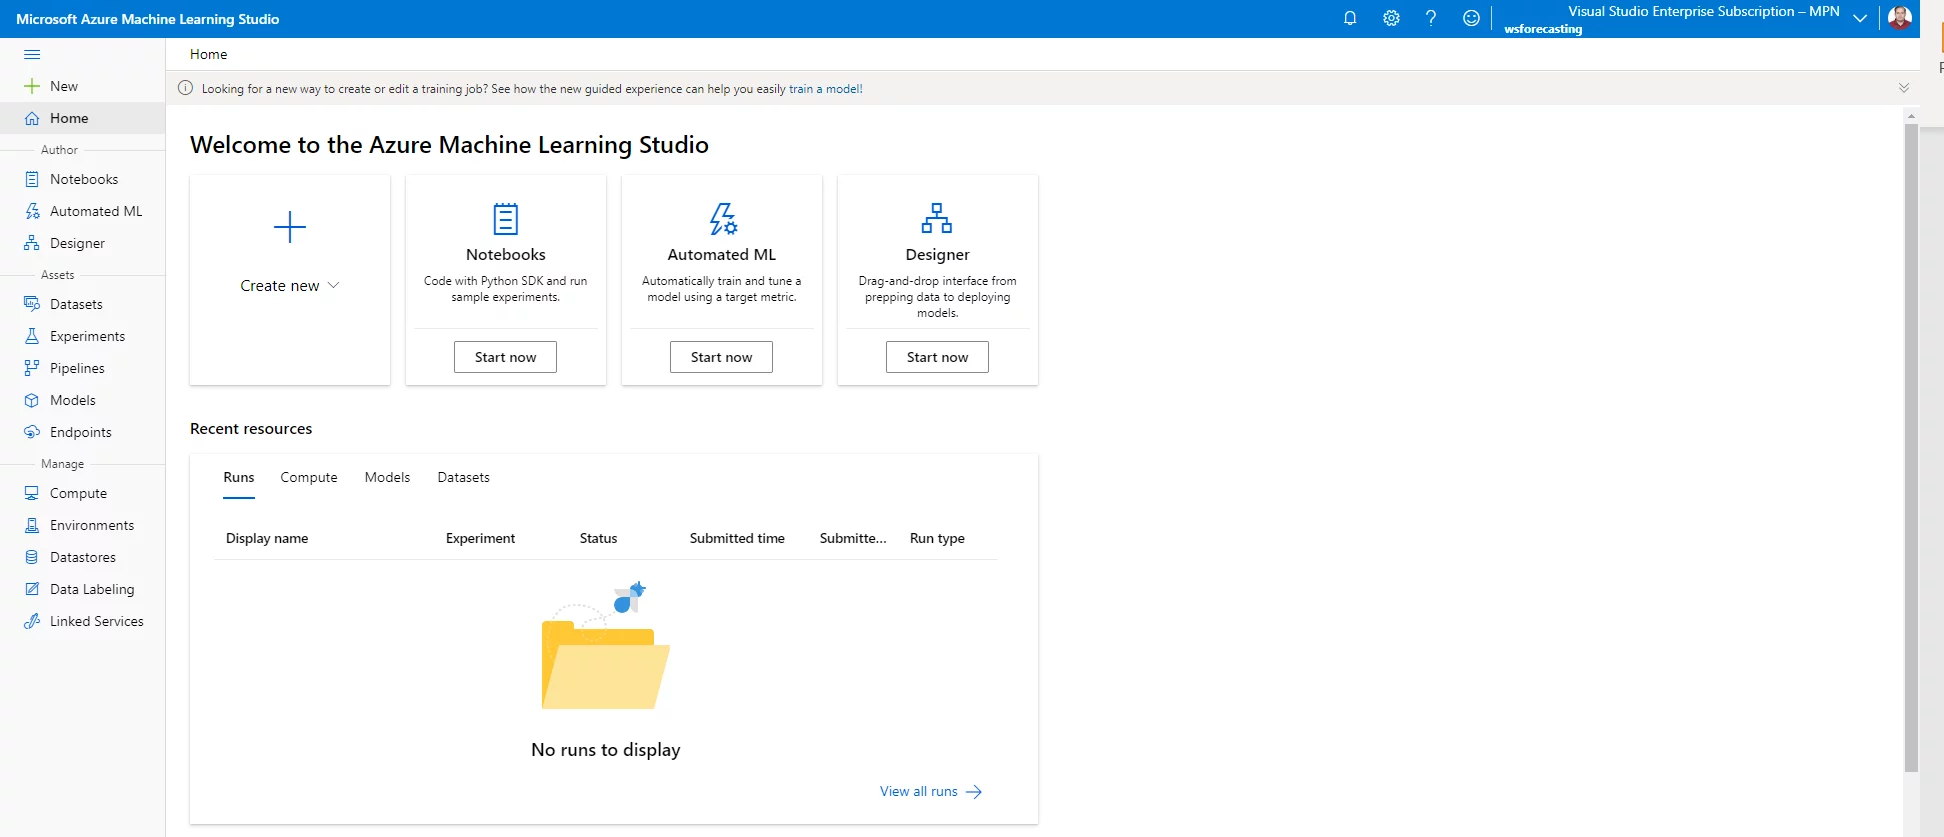Click Start now under Designer

[937, 357]
